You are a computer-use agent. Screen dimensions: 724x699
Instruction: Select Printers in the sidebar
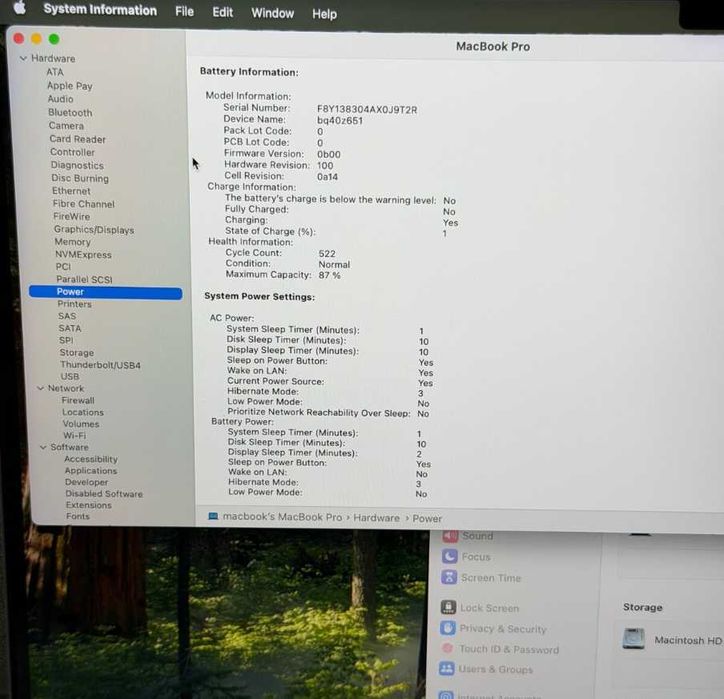pos(74,304)
